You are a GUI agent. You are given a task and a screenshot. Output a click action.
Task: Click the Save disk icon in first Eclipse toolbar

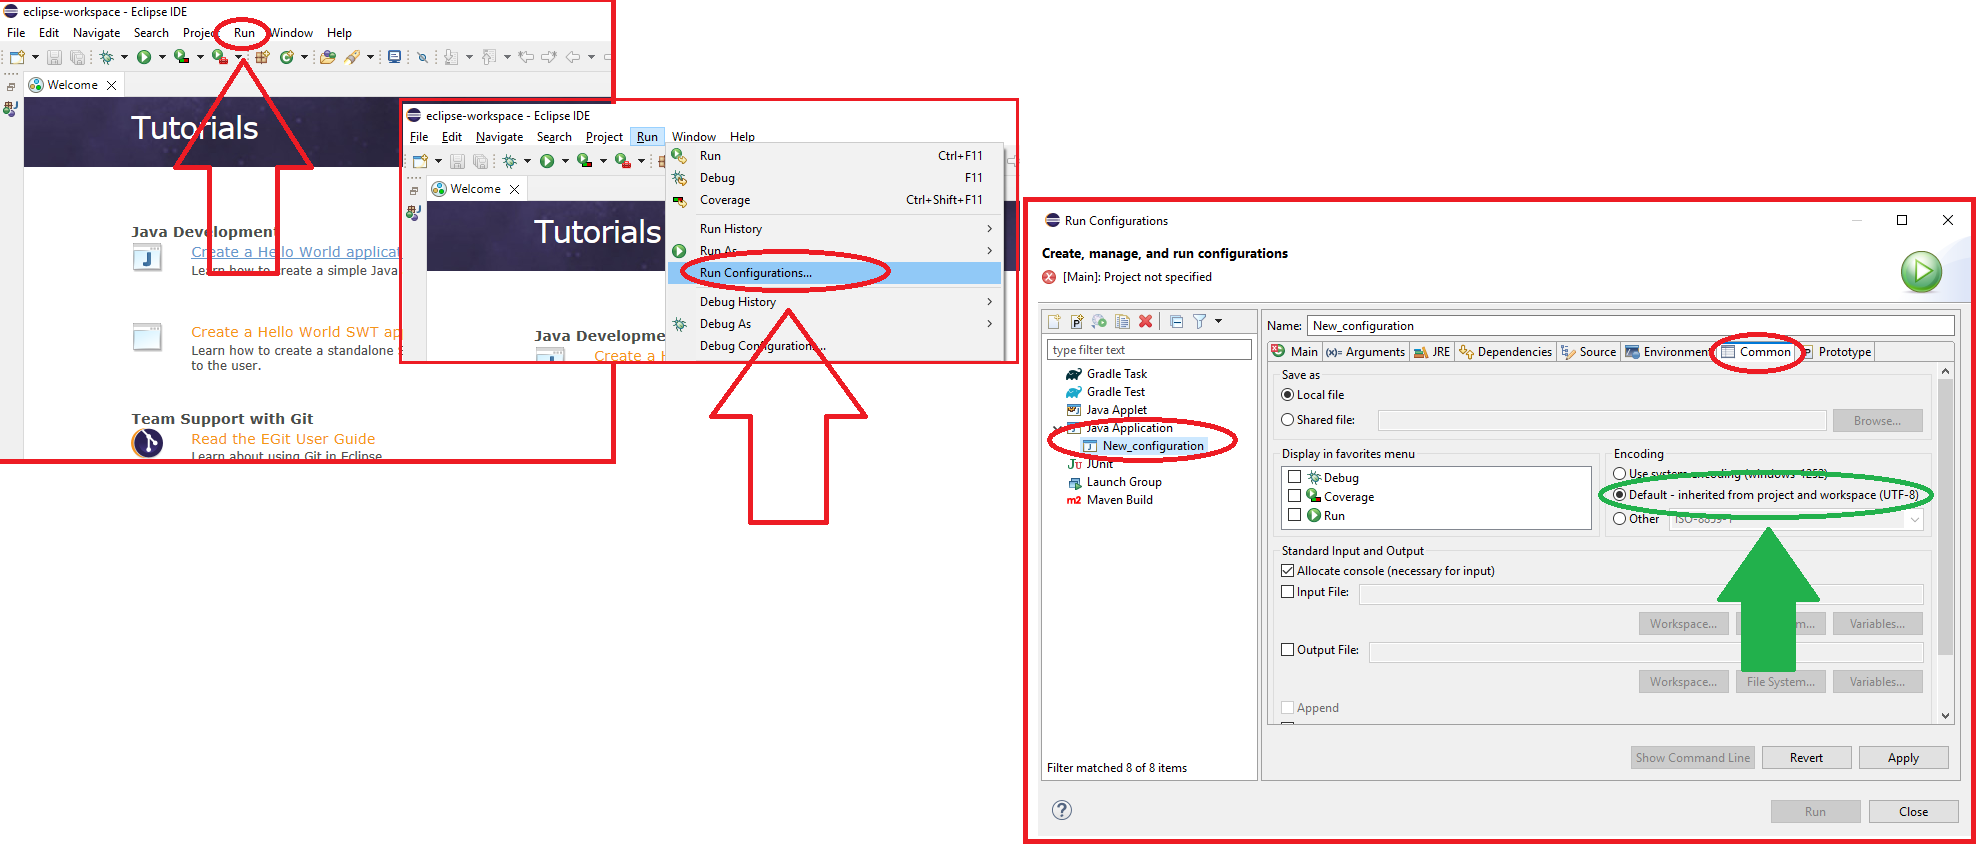point(55,57)
